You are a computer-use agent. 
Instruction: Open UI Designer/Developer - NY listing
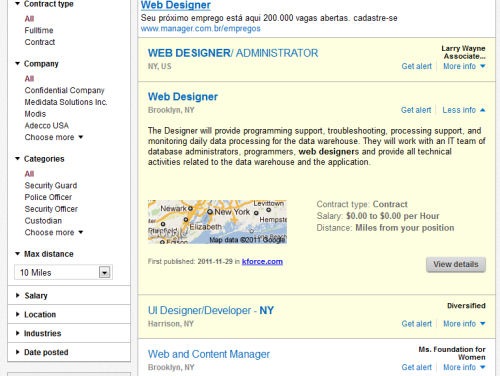211,310
